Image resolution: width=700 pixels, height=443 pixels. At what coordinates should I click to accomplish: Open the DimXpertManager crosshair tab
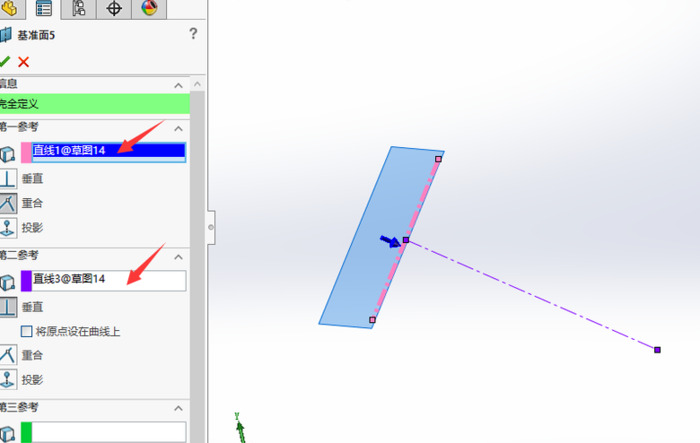coord(114,9)
